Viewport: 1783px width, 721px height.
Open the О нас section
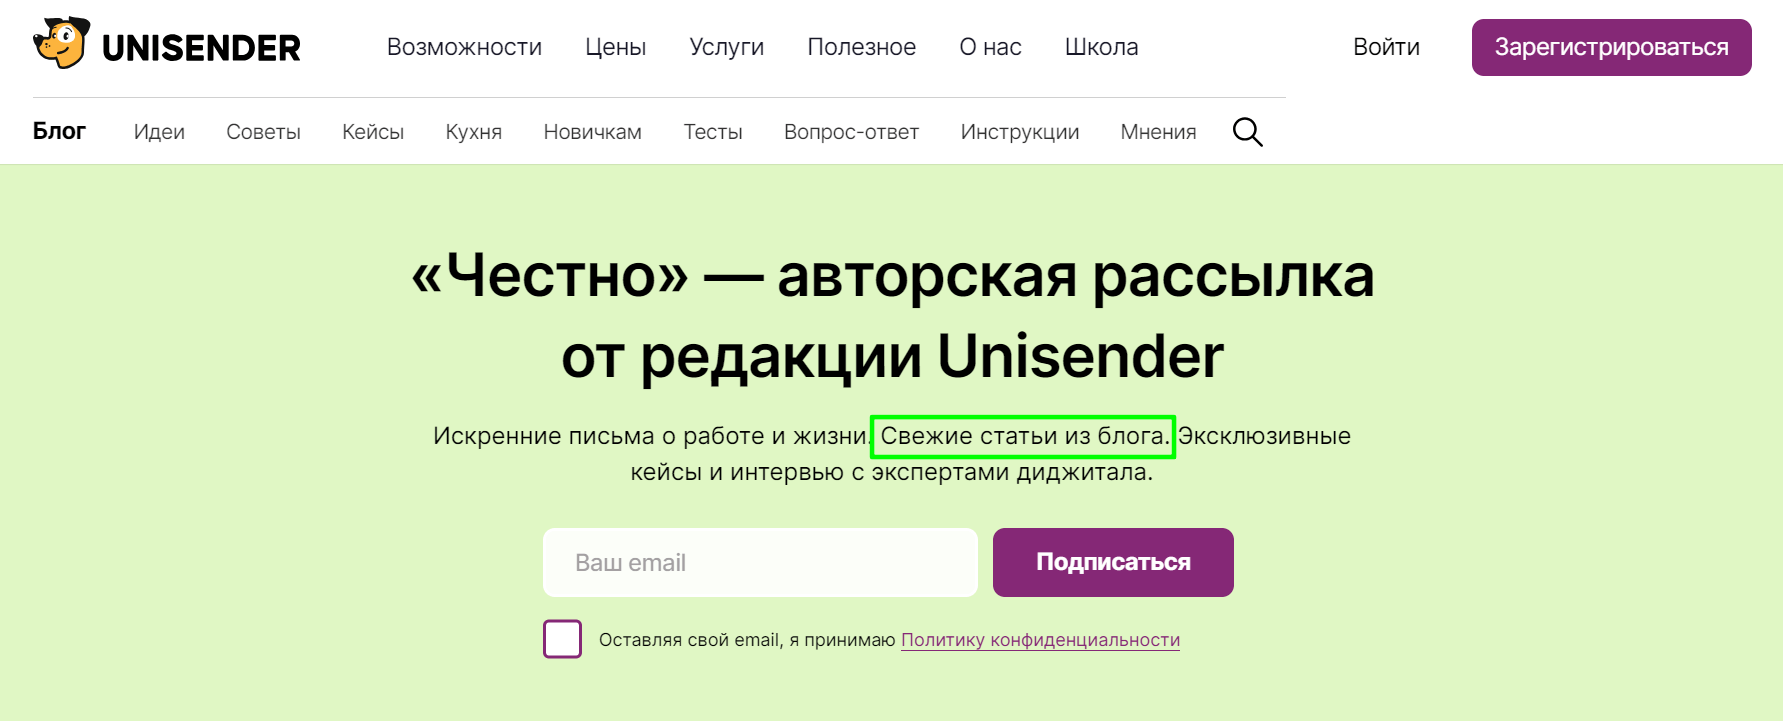pos(990,47)
